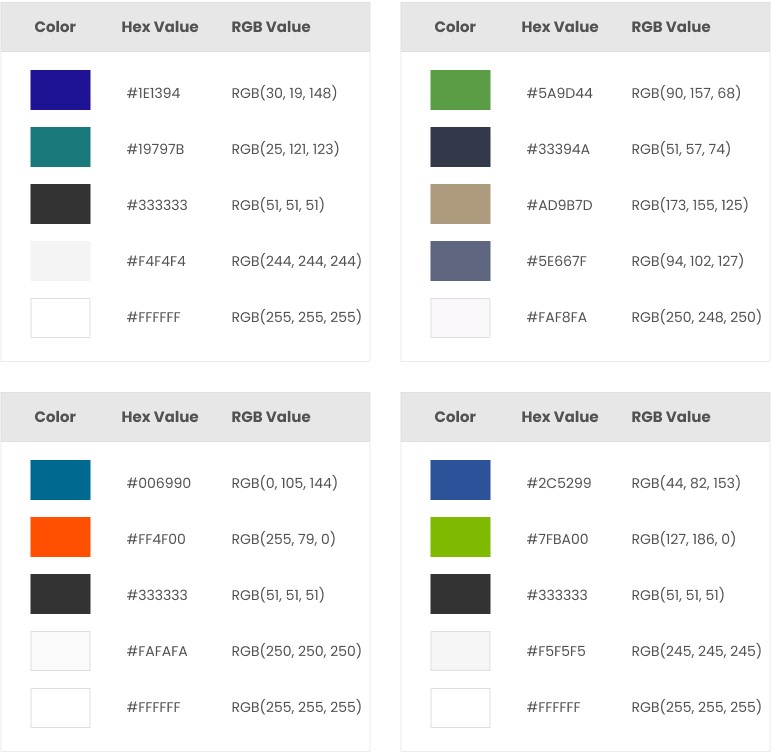Viewport: 774px width, 752px height.
Task: Pick the green #5A9D44 color swatch
Action: 460,90
